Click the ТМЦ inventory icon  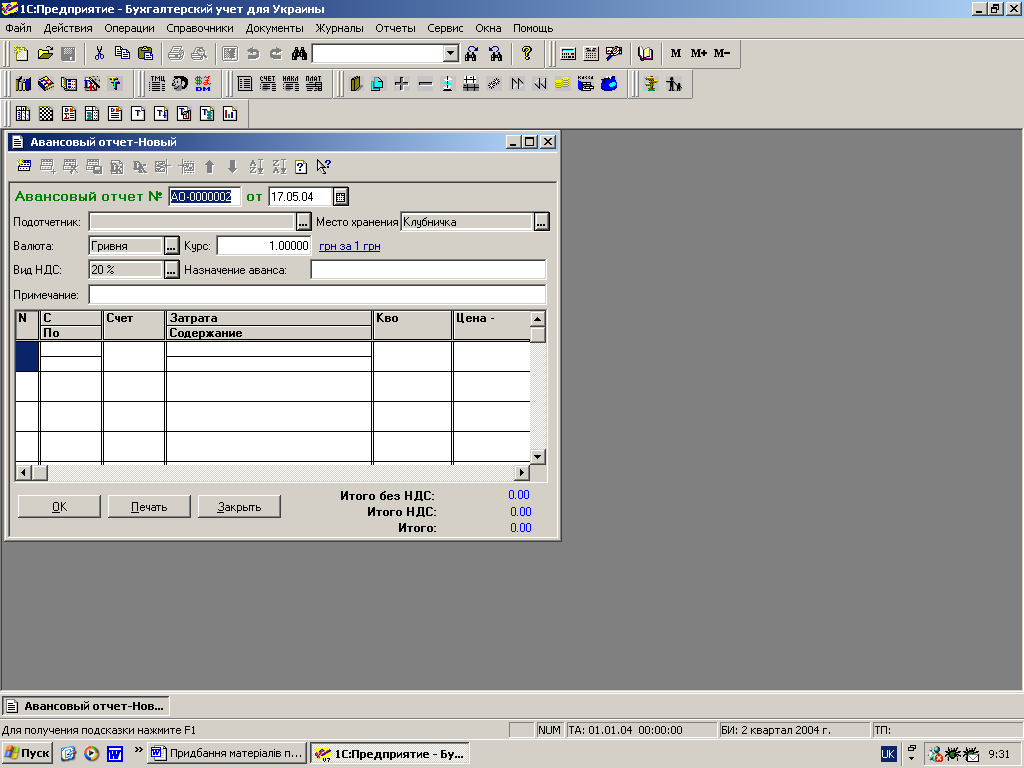157,84
